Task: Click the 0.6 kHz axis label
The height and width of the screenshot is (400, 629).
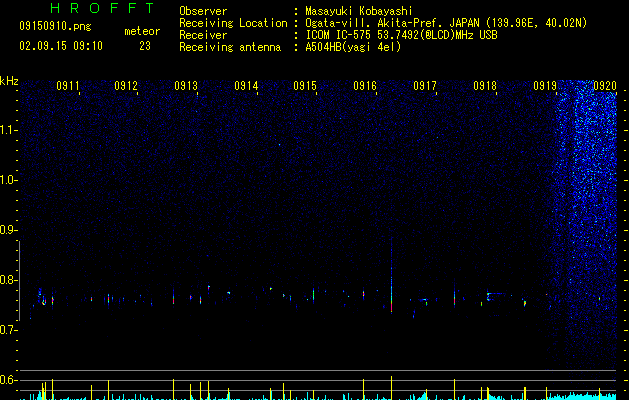Action: 9,380
